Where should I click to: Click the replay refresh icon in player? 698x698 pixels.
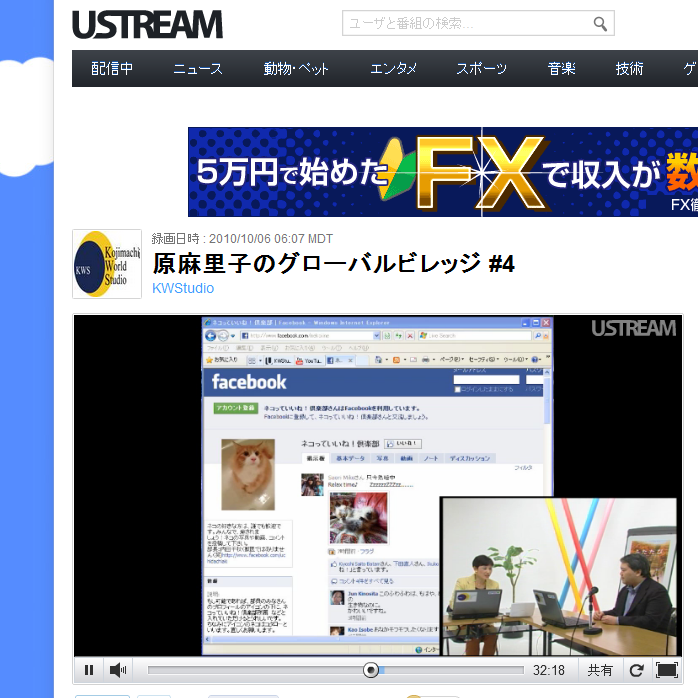pos(637,670)
